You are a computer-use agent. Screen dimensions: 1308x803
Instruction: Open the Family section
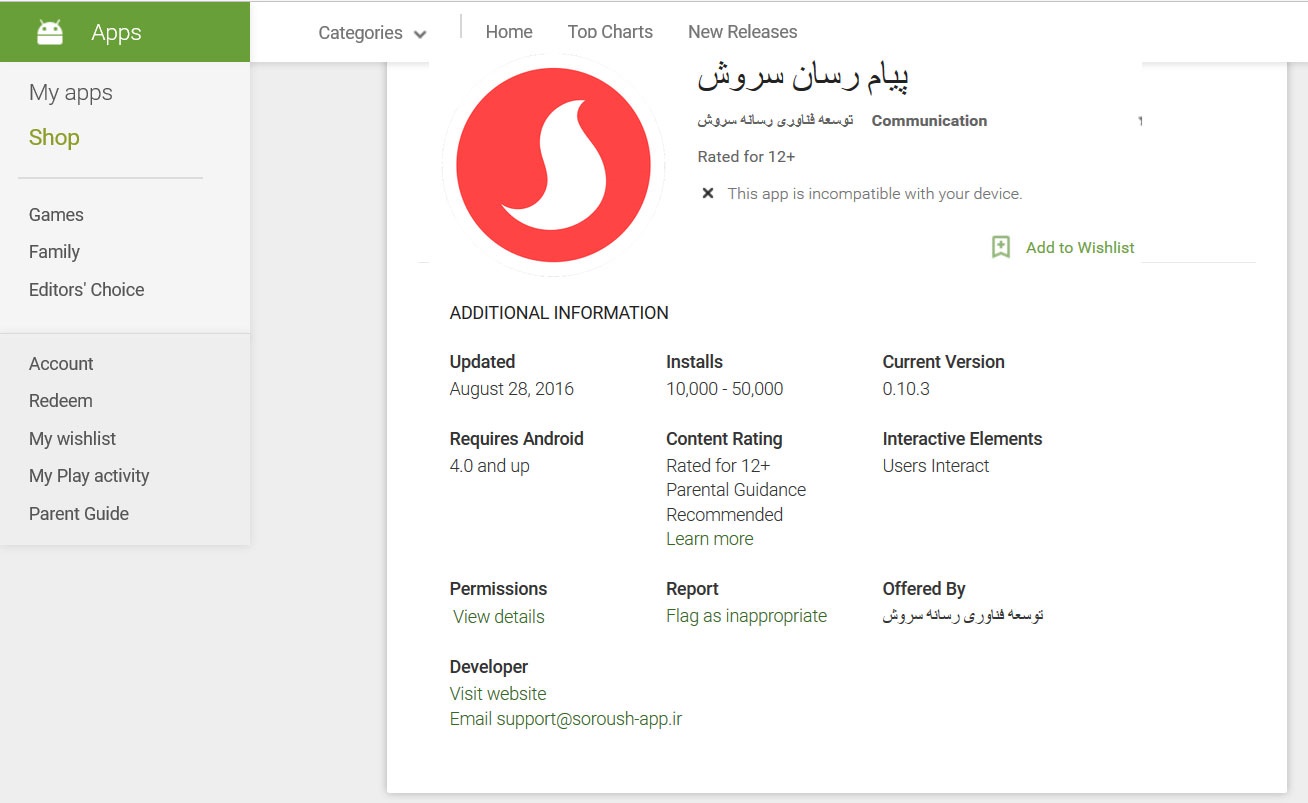tap(54, 252)
